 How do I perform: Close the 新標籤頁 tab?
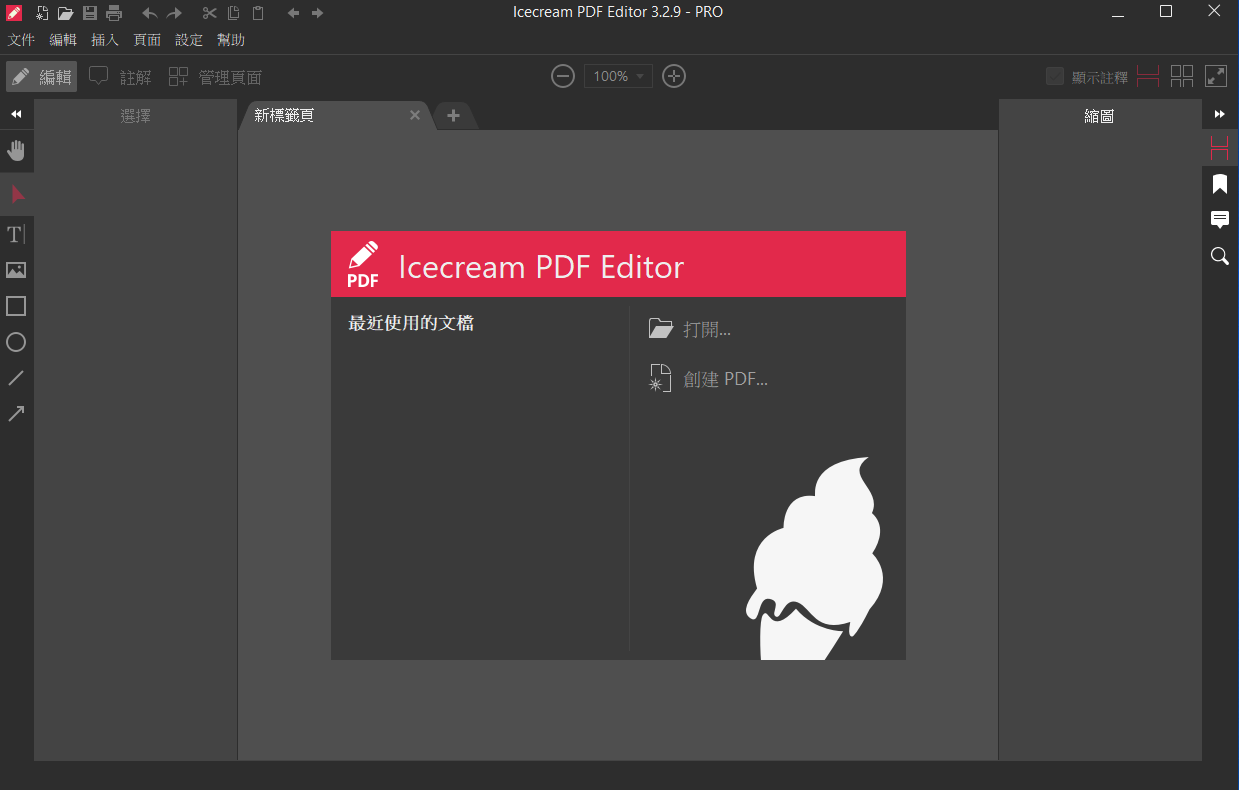pyautogui.click(x=415, y=115)
